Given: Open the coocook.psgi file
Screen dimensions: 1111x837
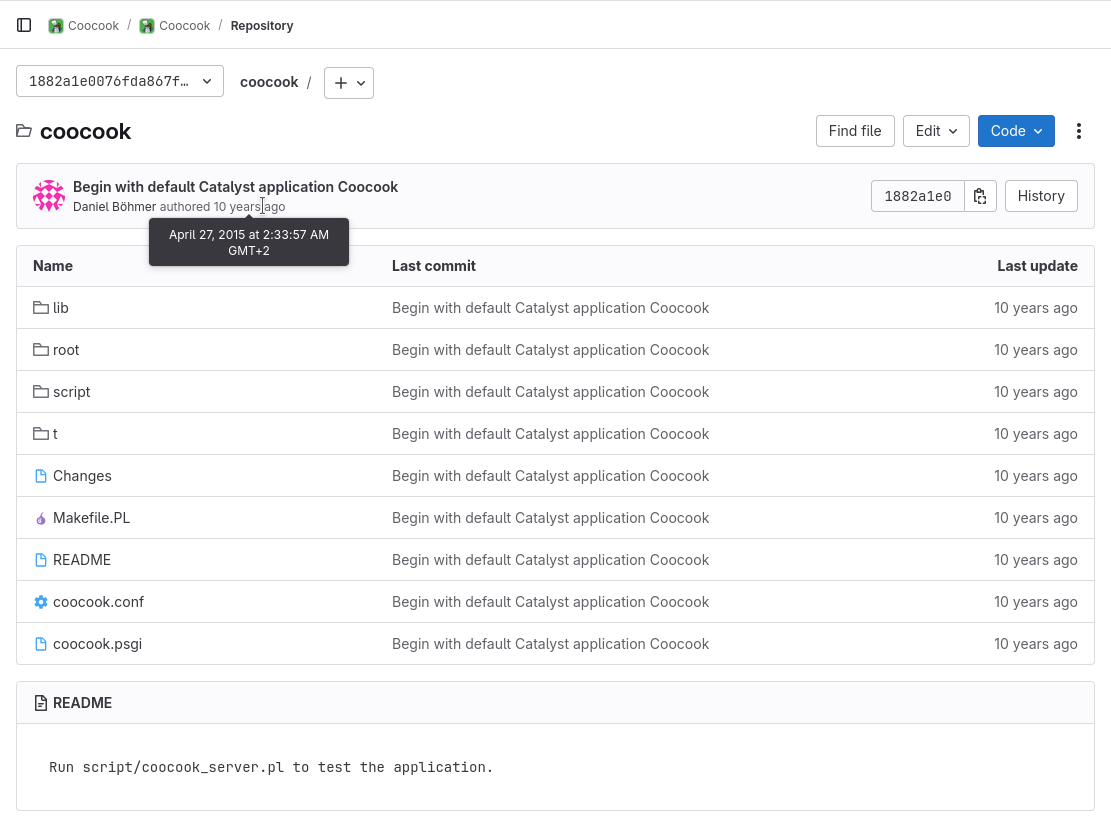Looking at the screenshot, I should point(97,644).
